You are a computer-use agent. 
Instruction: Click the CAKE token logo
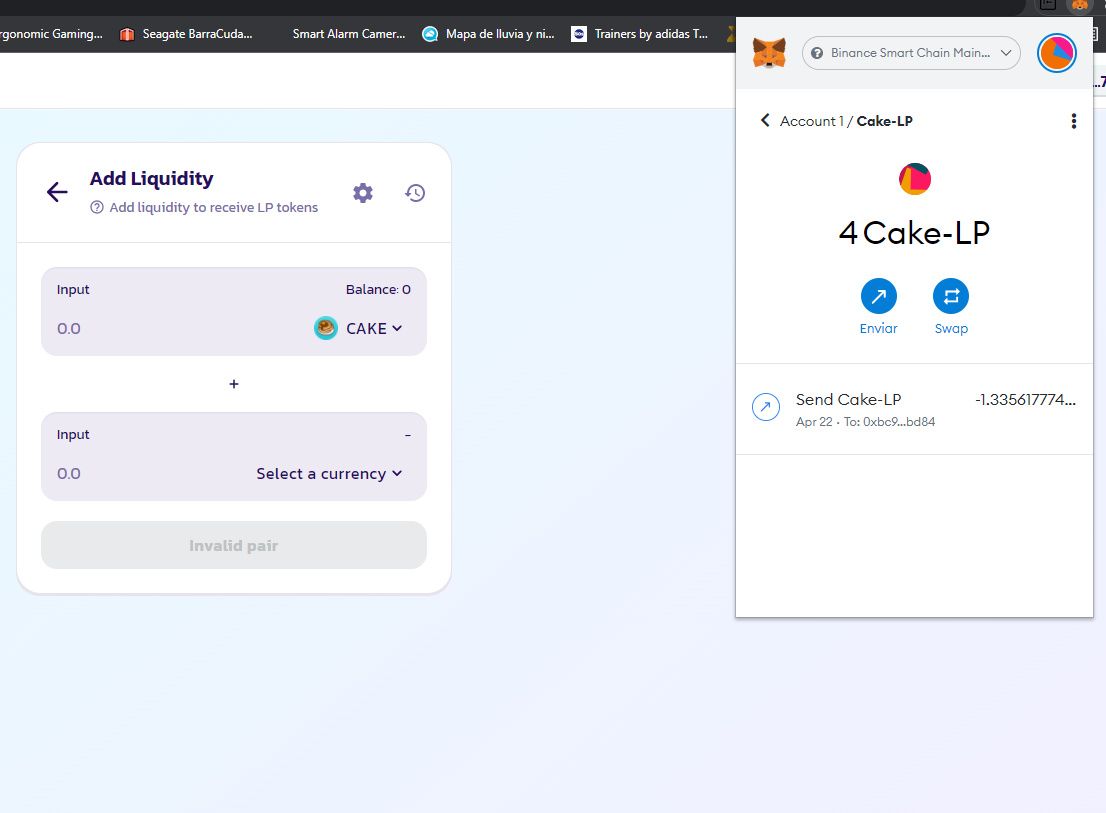325,328
